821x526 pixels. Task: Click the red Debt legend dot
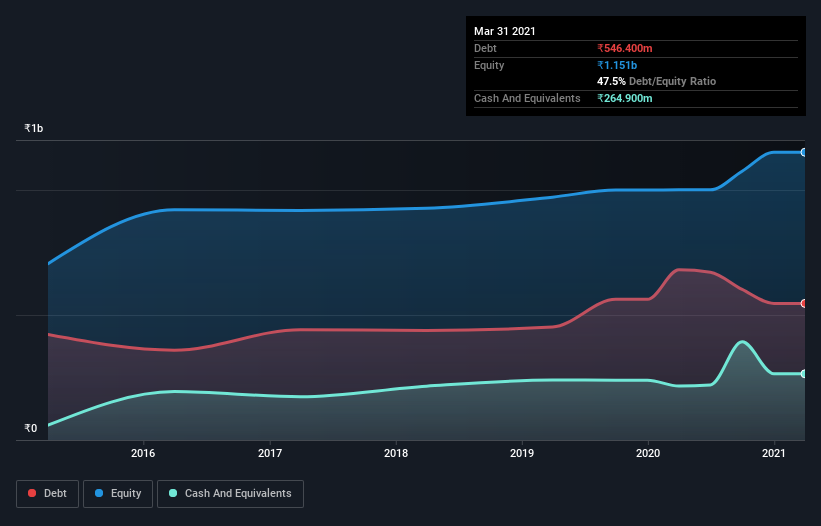[x=32, y=493]
